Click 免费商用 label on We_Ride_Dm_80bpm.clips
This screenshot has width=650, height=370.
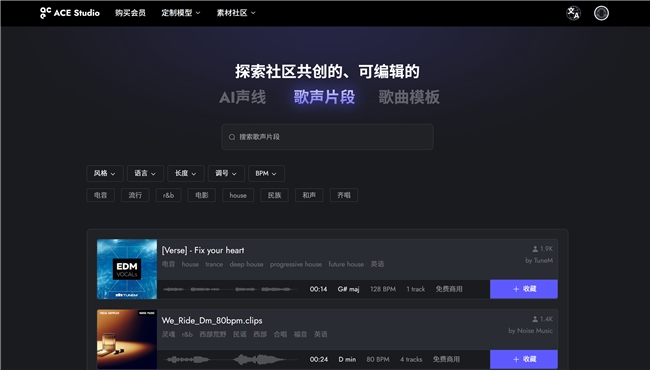pos(446,359)
